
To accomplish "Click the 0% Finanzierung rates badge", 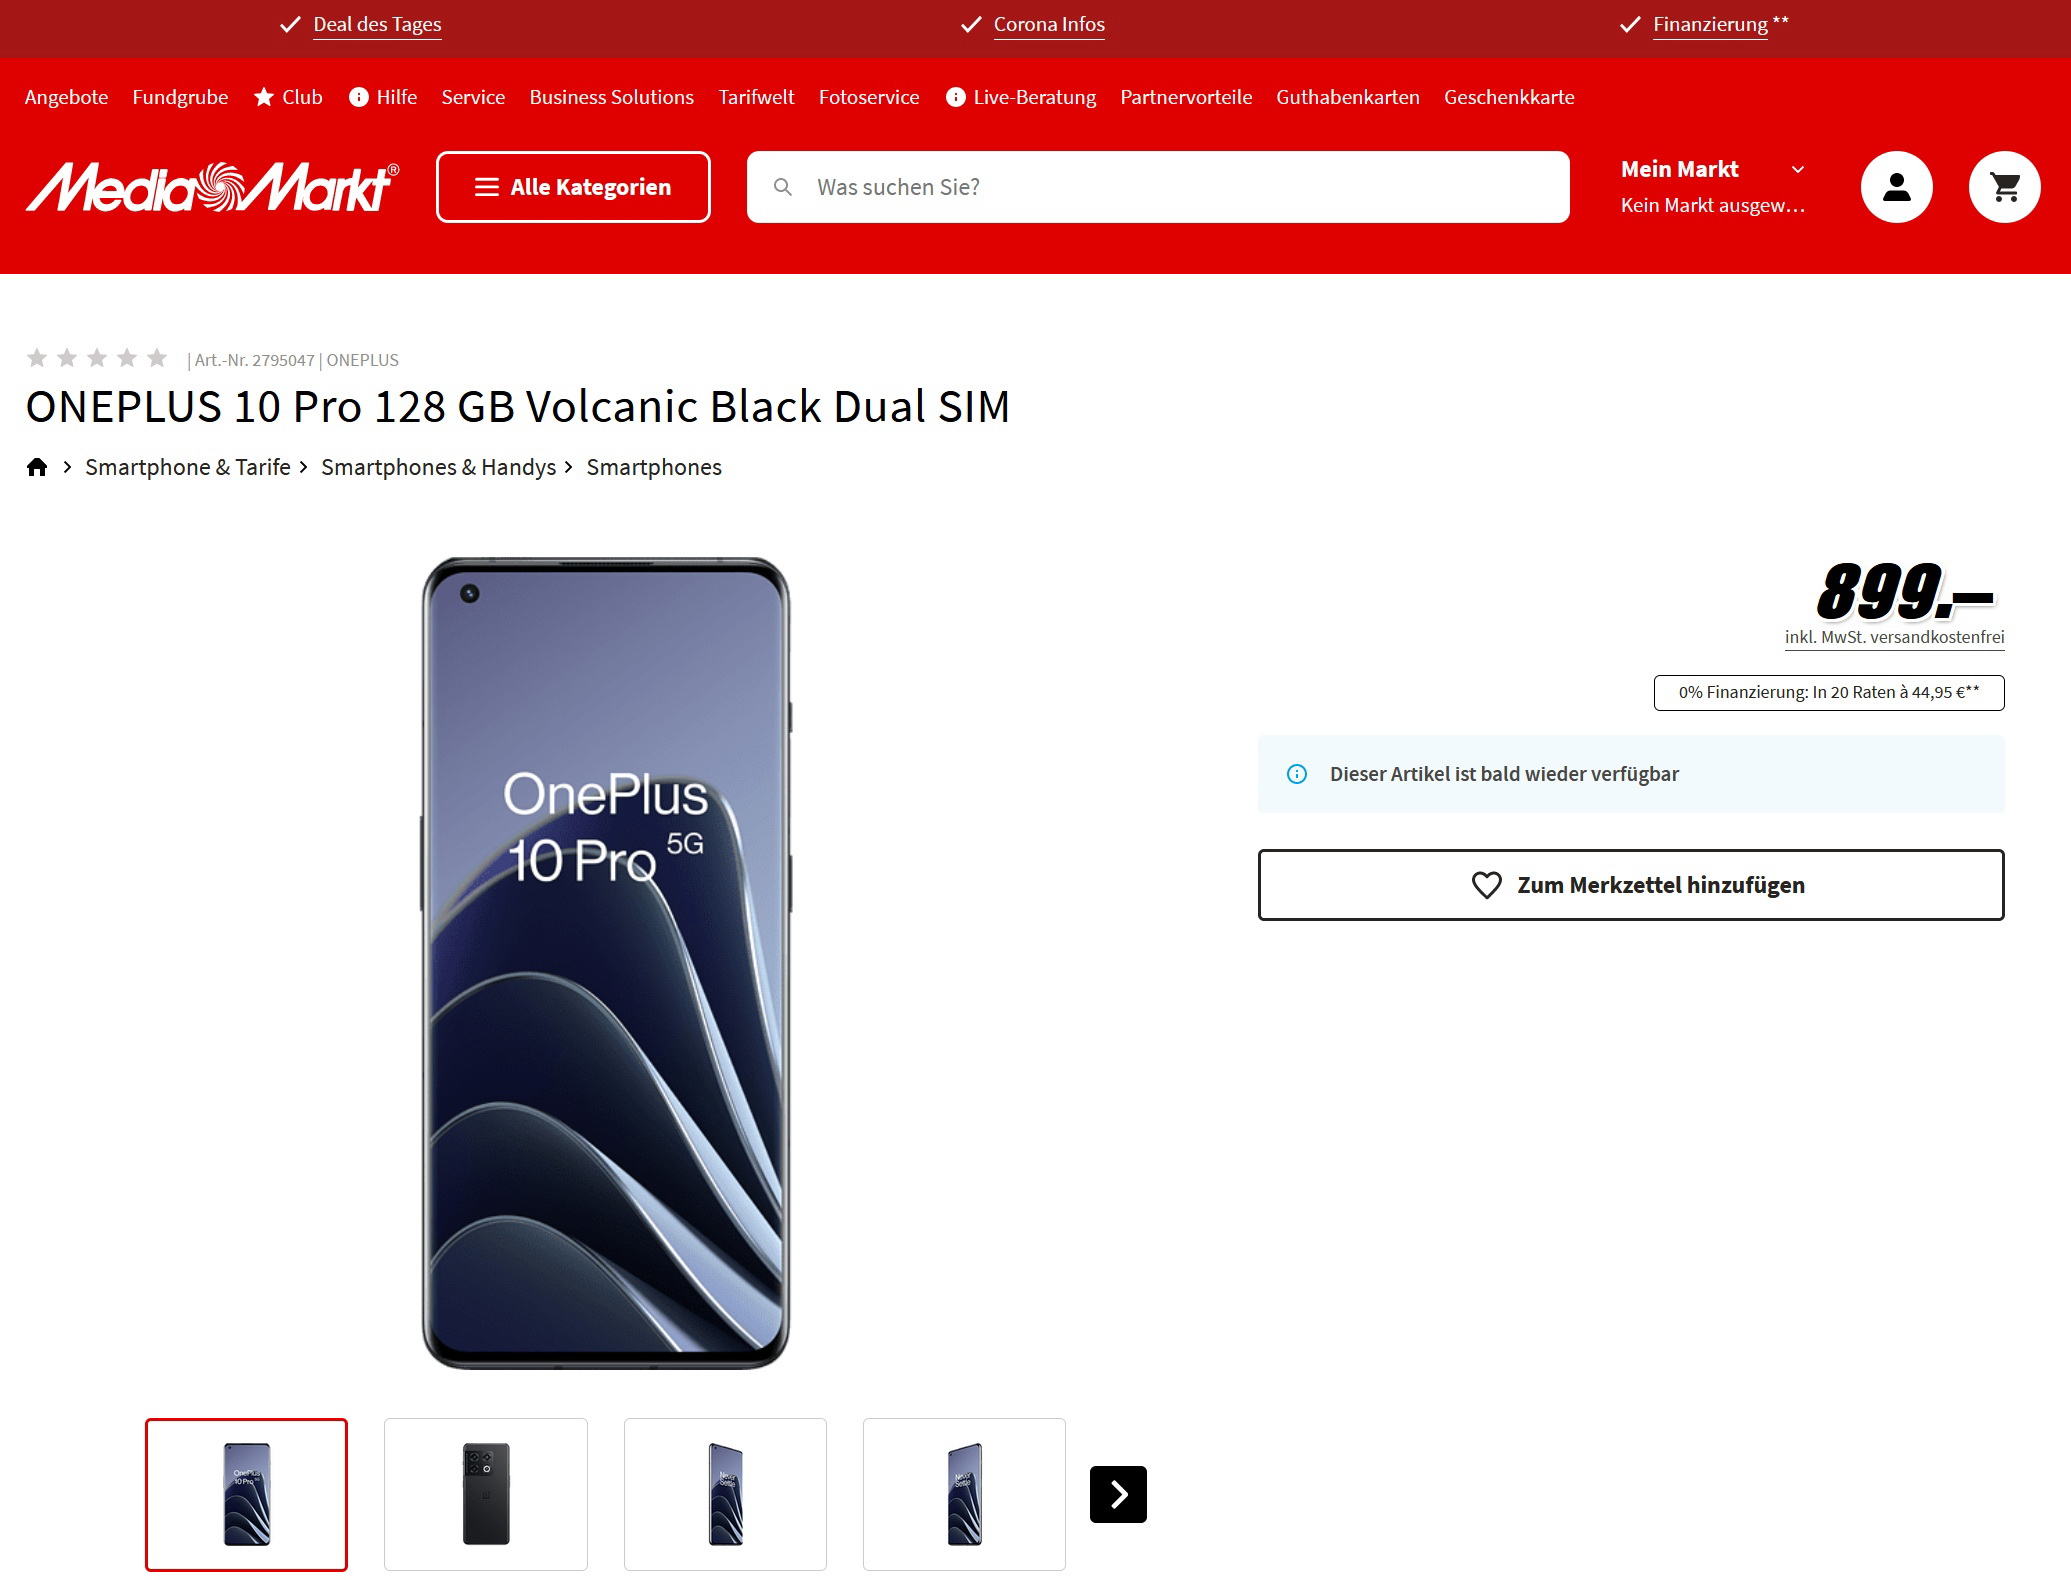I will [1829, 693].
